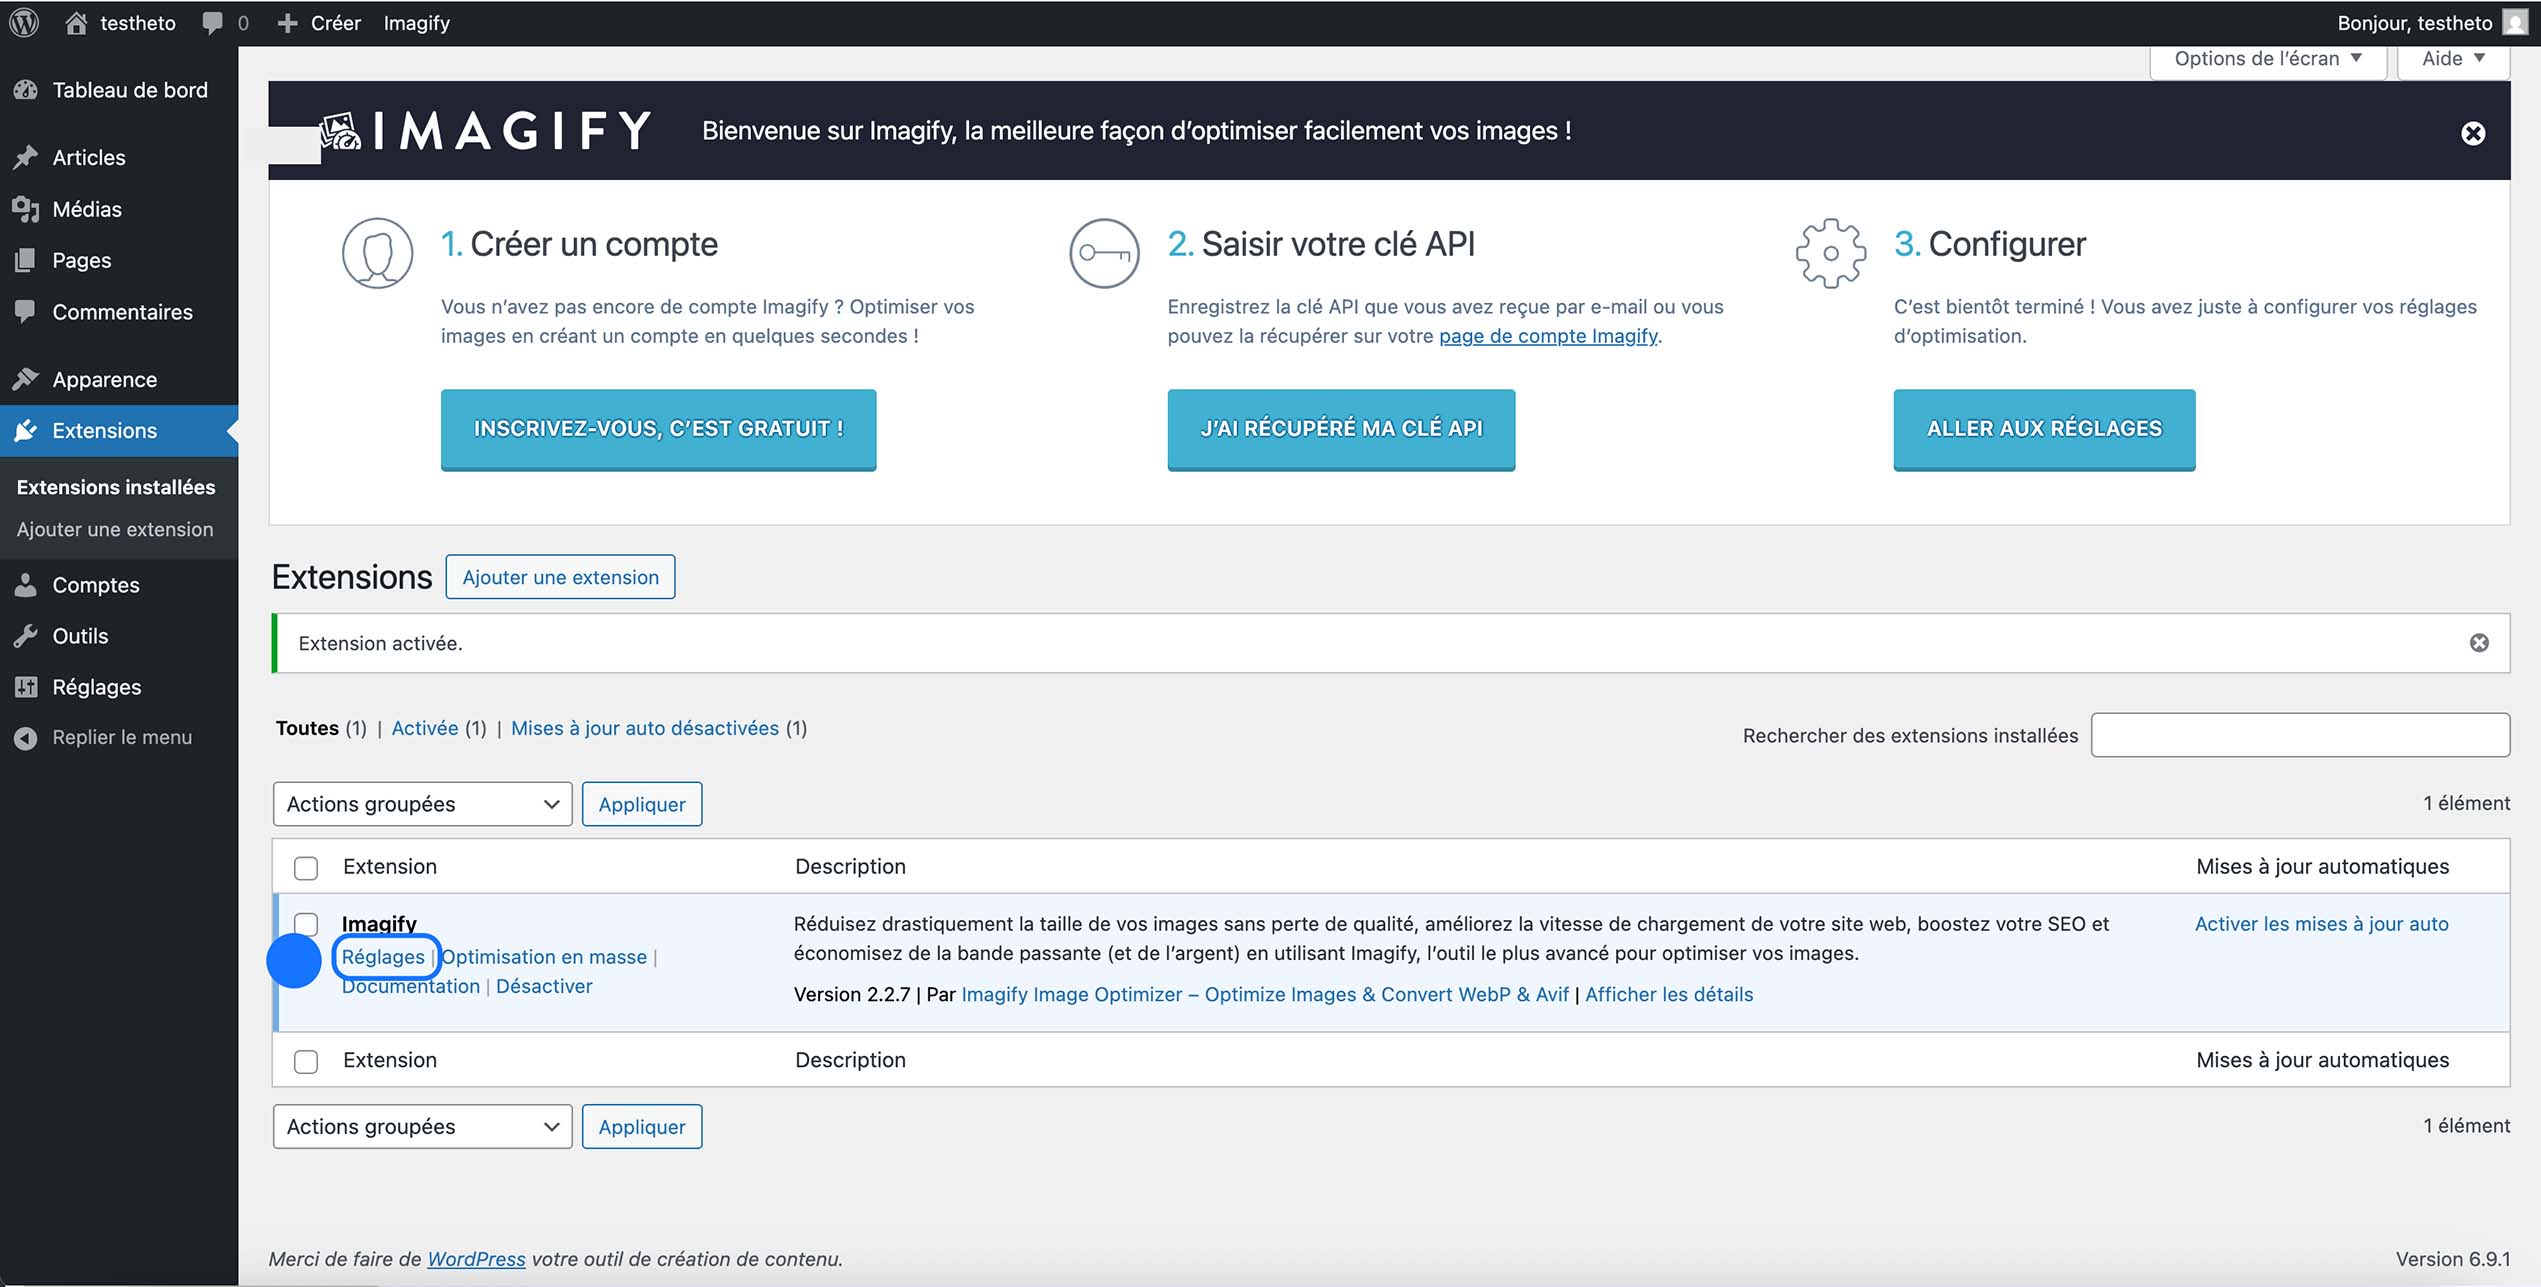The width and height of the screenshot is (2541, 1287).
Task: Check the Imagify row checkbox
Action: coord(305,925)
